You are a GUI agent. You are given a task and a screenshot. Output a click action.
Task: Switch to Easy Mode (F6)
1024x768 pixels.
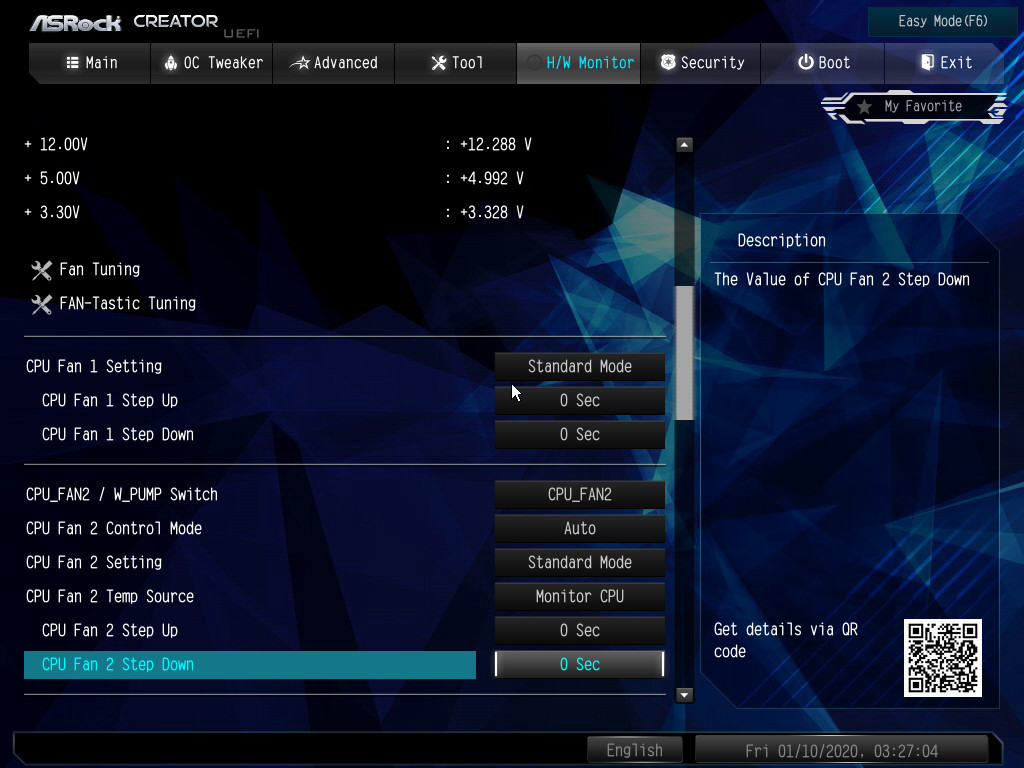tap(928, 21)
